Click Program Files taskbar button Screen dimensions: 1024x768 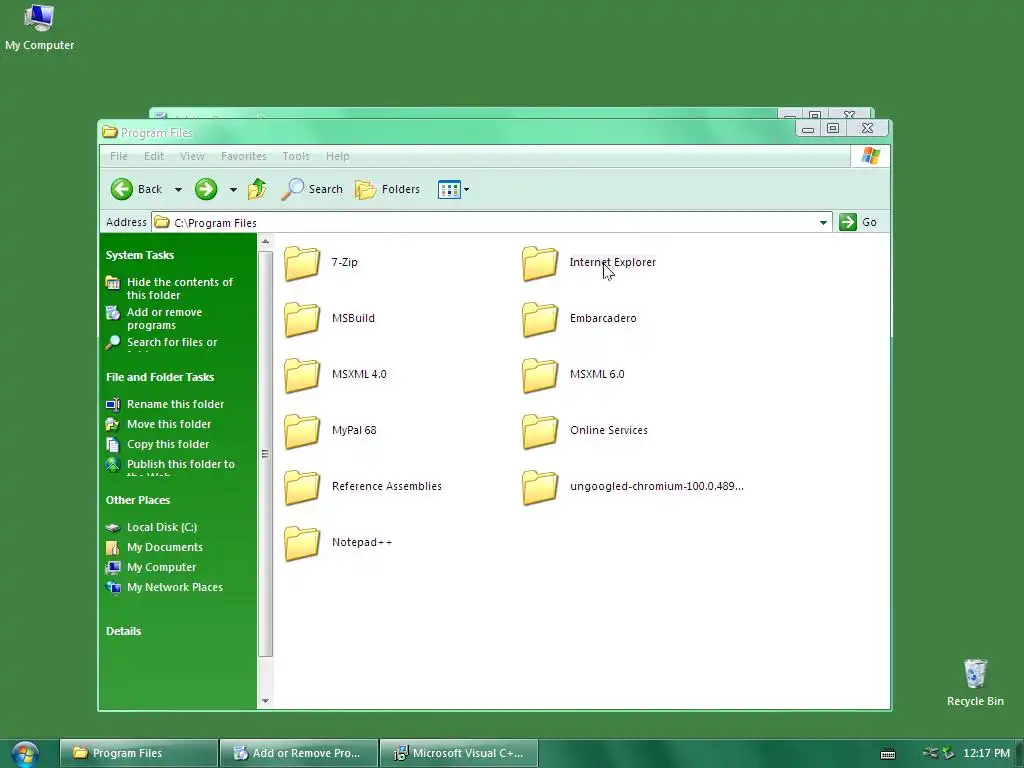(x=139, y=753)
